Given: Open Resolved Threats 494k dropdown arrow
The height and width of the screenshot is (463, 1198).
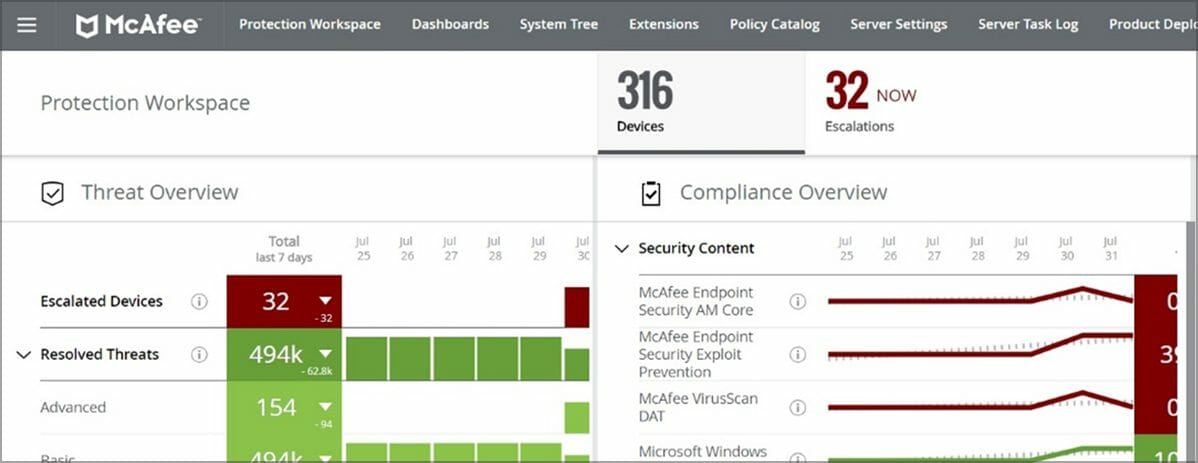Looking at the screenshot, I should 326,355.
